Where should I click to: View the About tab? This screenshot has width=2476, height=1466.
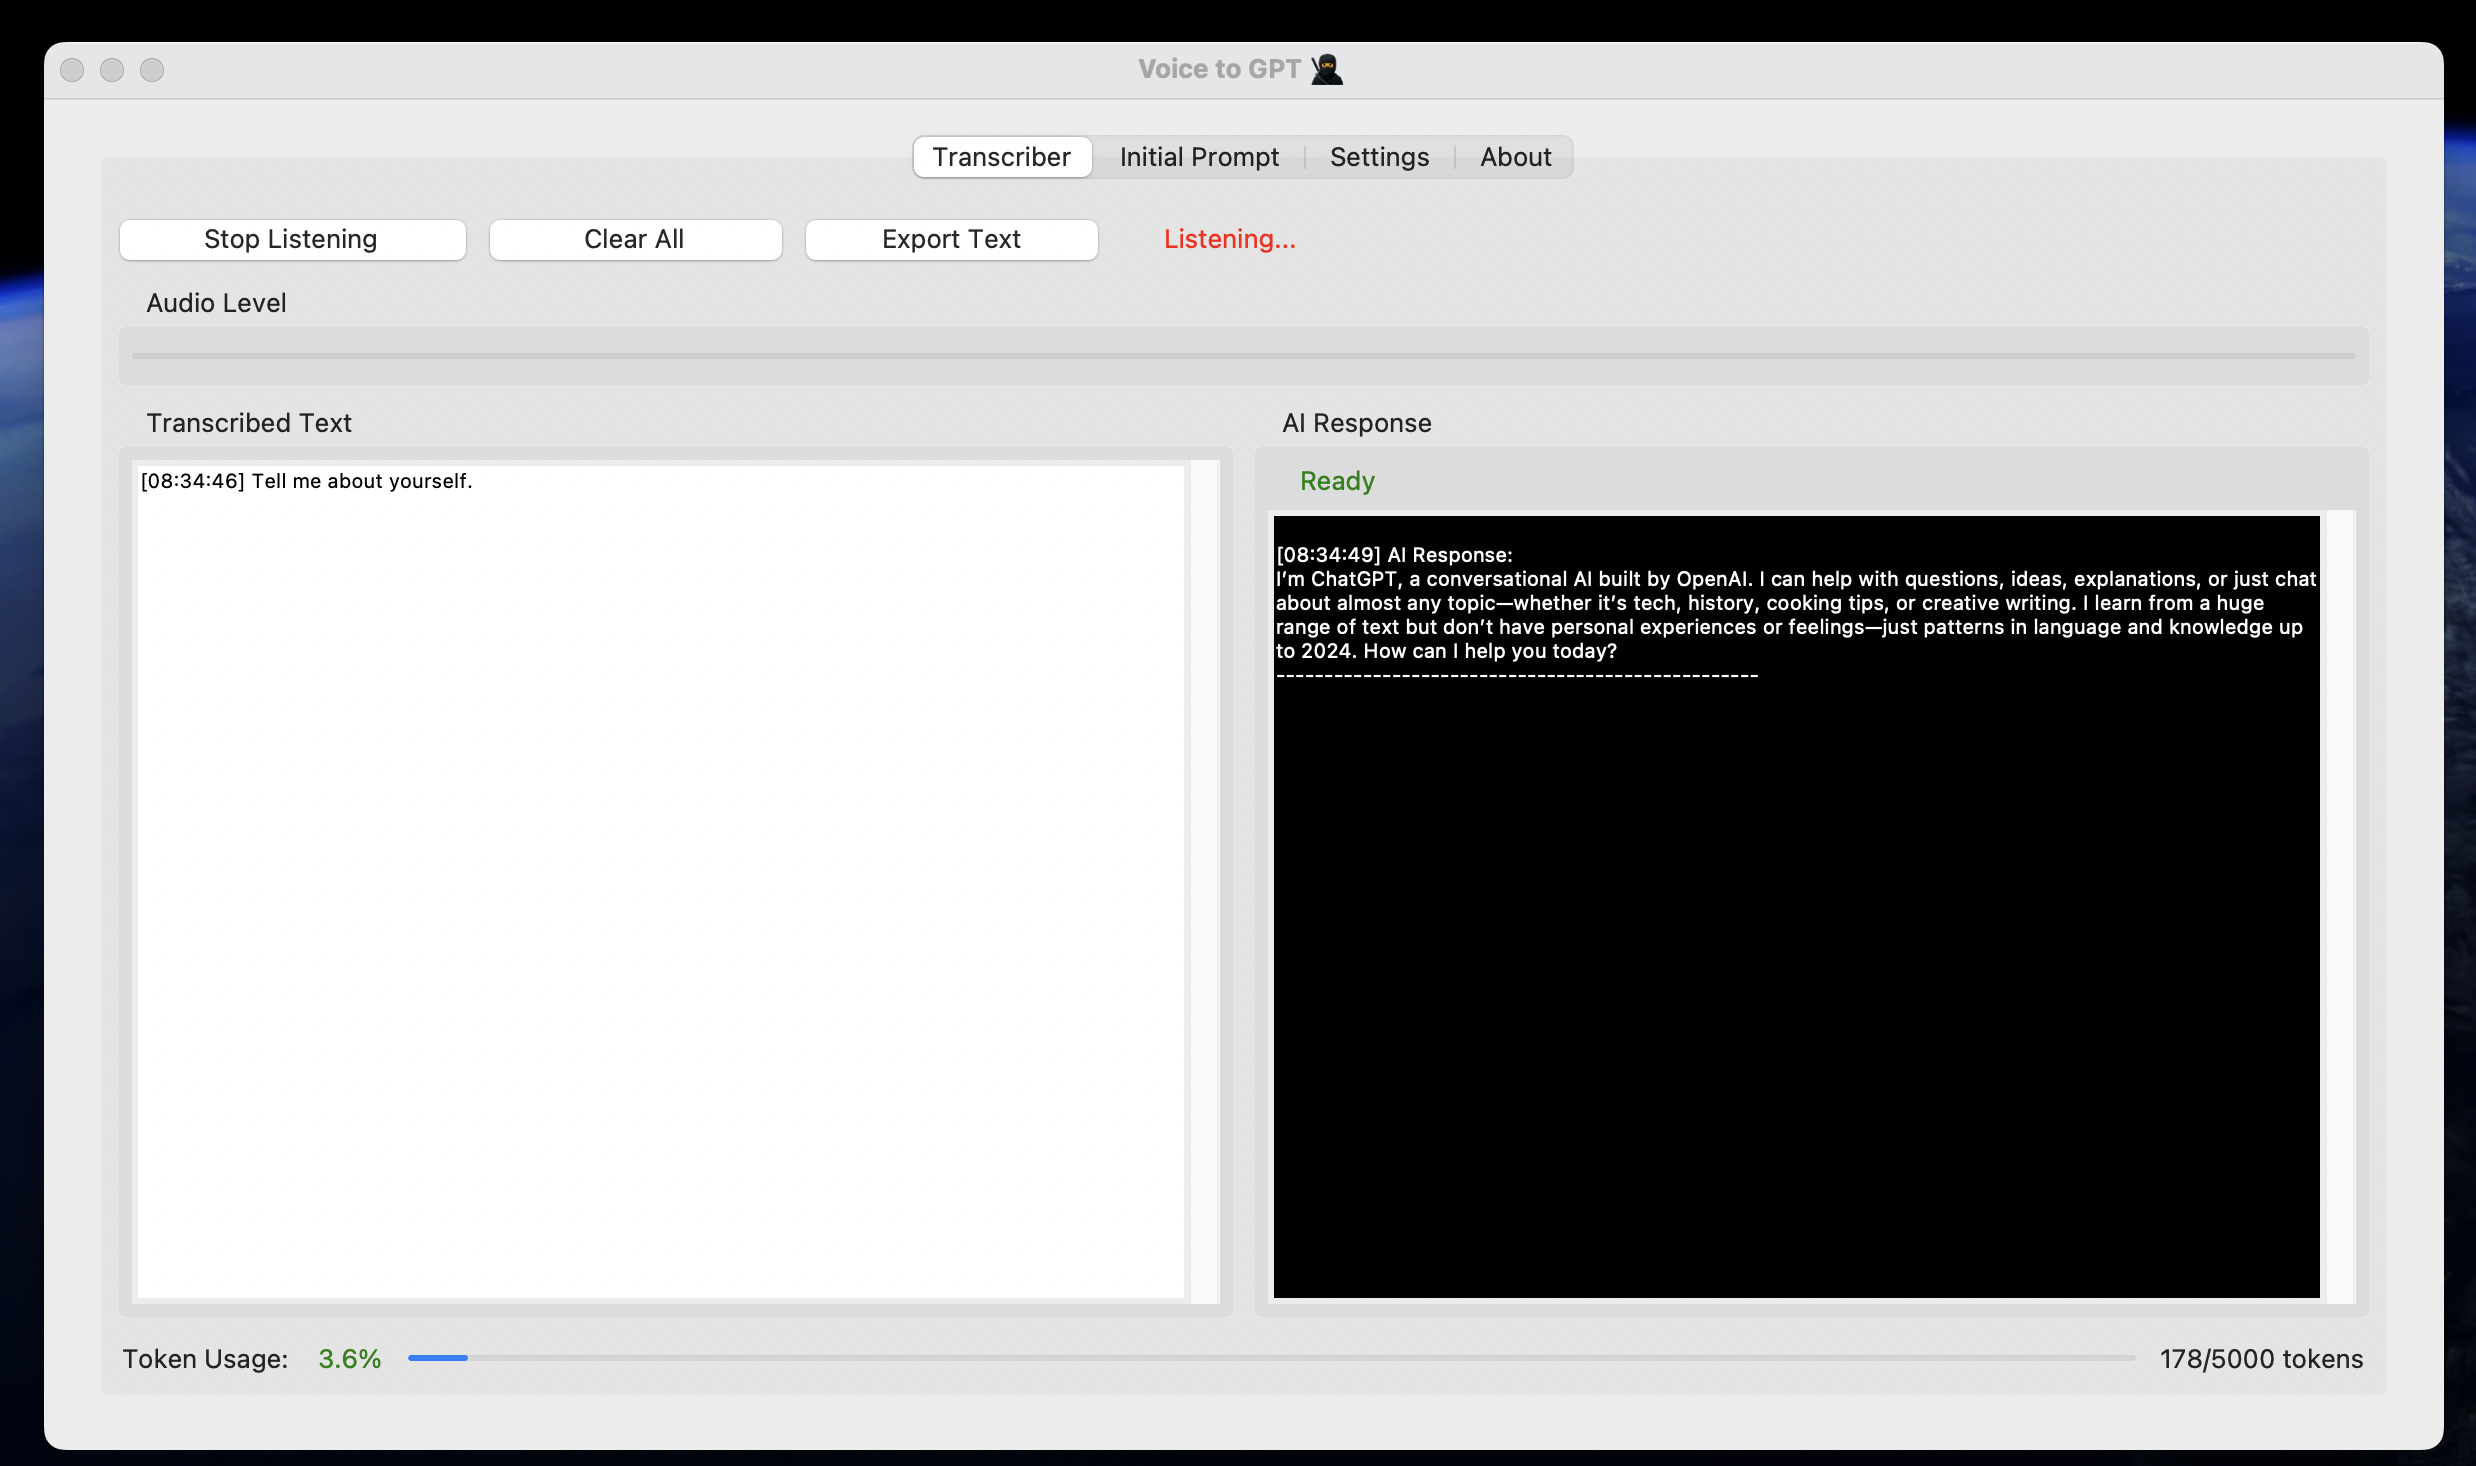[x=1514, y=157]
